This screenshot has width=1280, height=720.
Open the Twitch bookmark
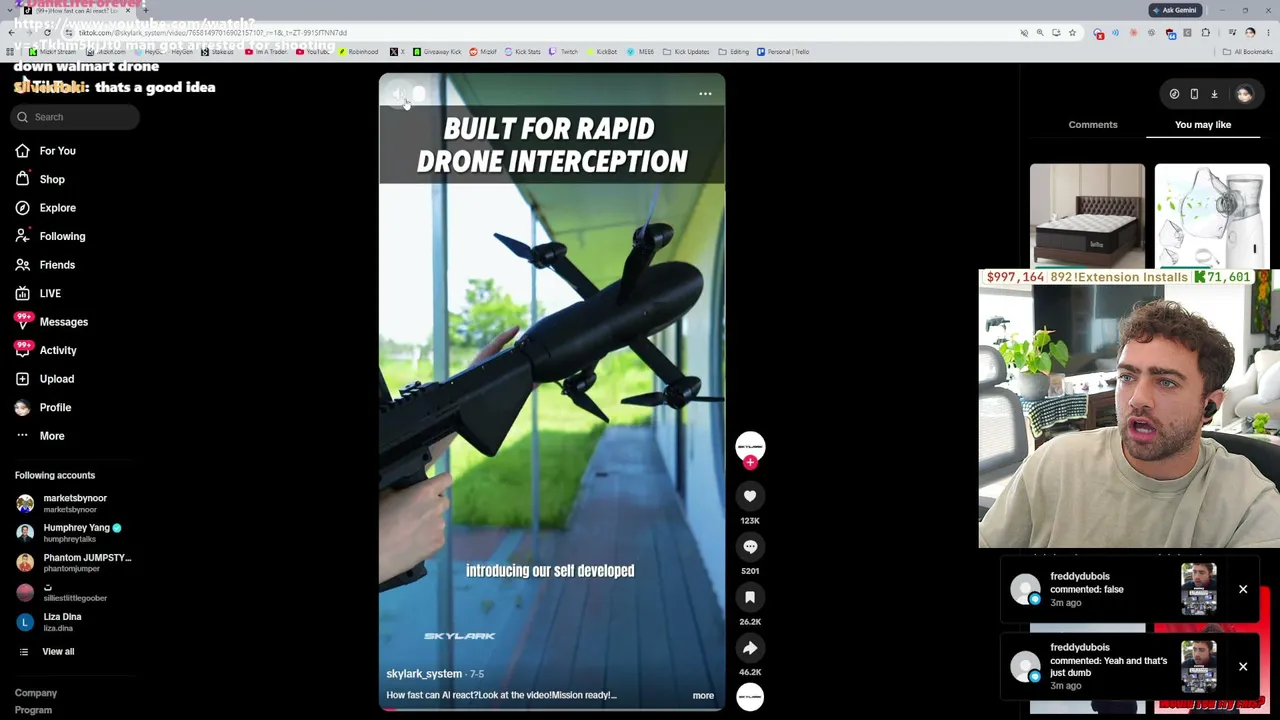(x=565, y=52)
